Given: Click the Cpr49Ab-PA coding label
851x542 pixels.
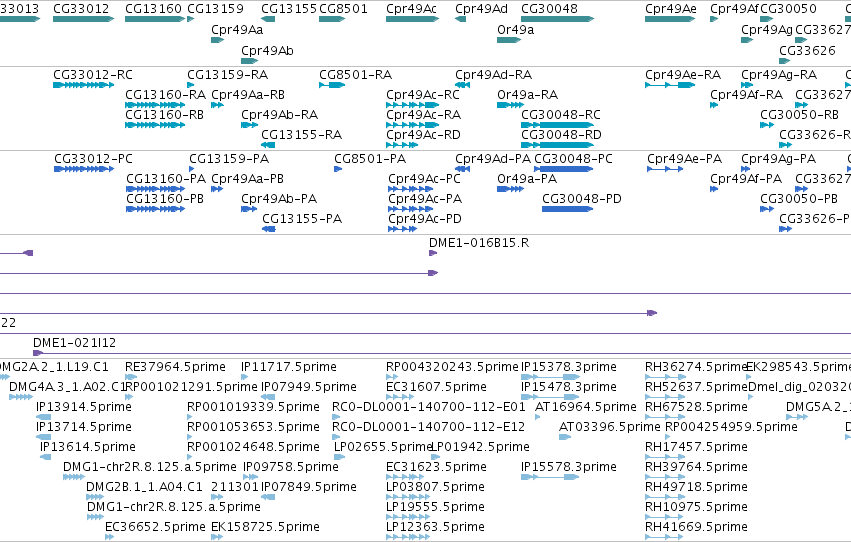Looking at the screenshot, I should coord(279,199).
